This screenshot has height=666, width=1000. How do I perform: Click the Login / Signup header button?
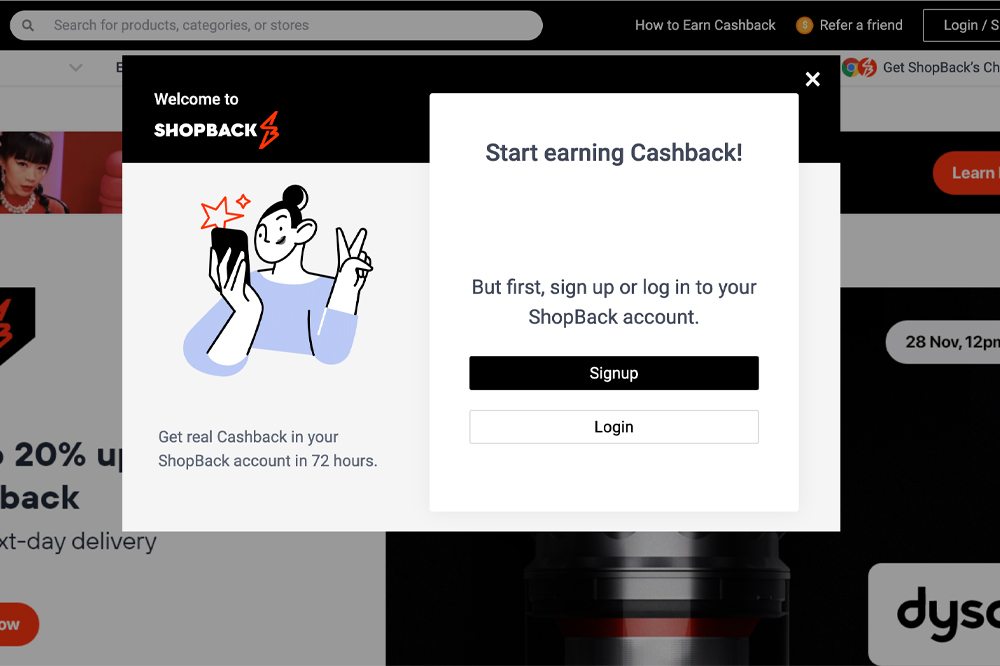click(962, 26)
